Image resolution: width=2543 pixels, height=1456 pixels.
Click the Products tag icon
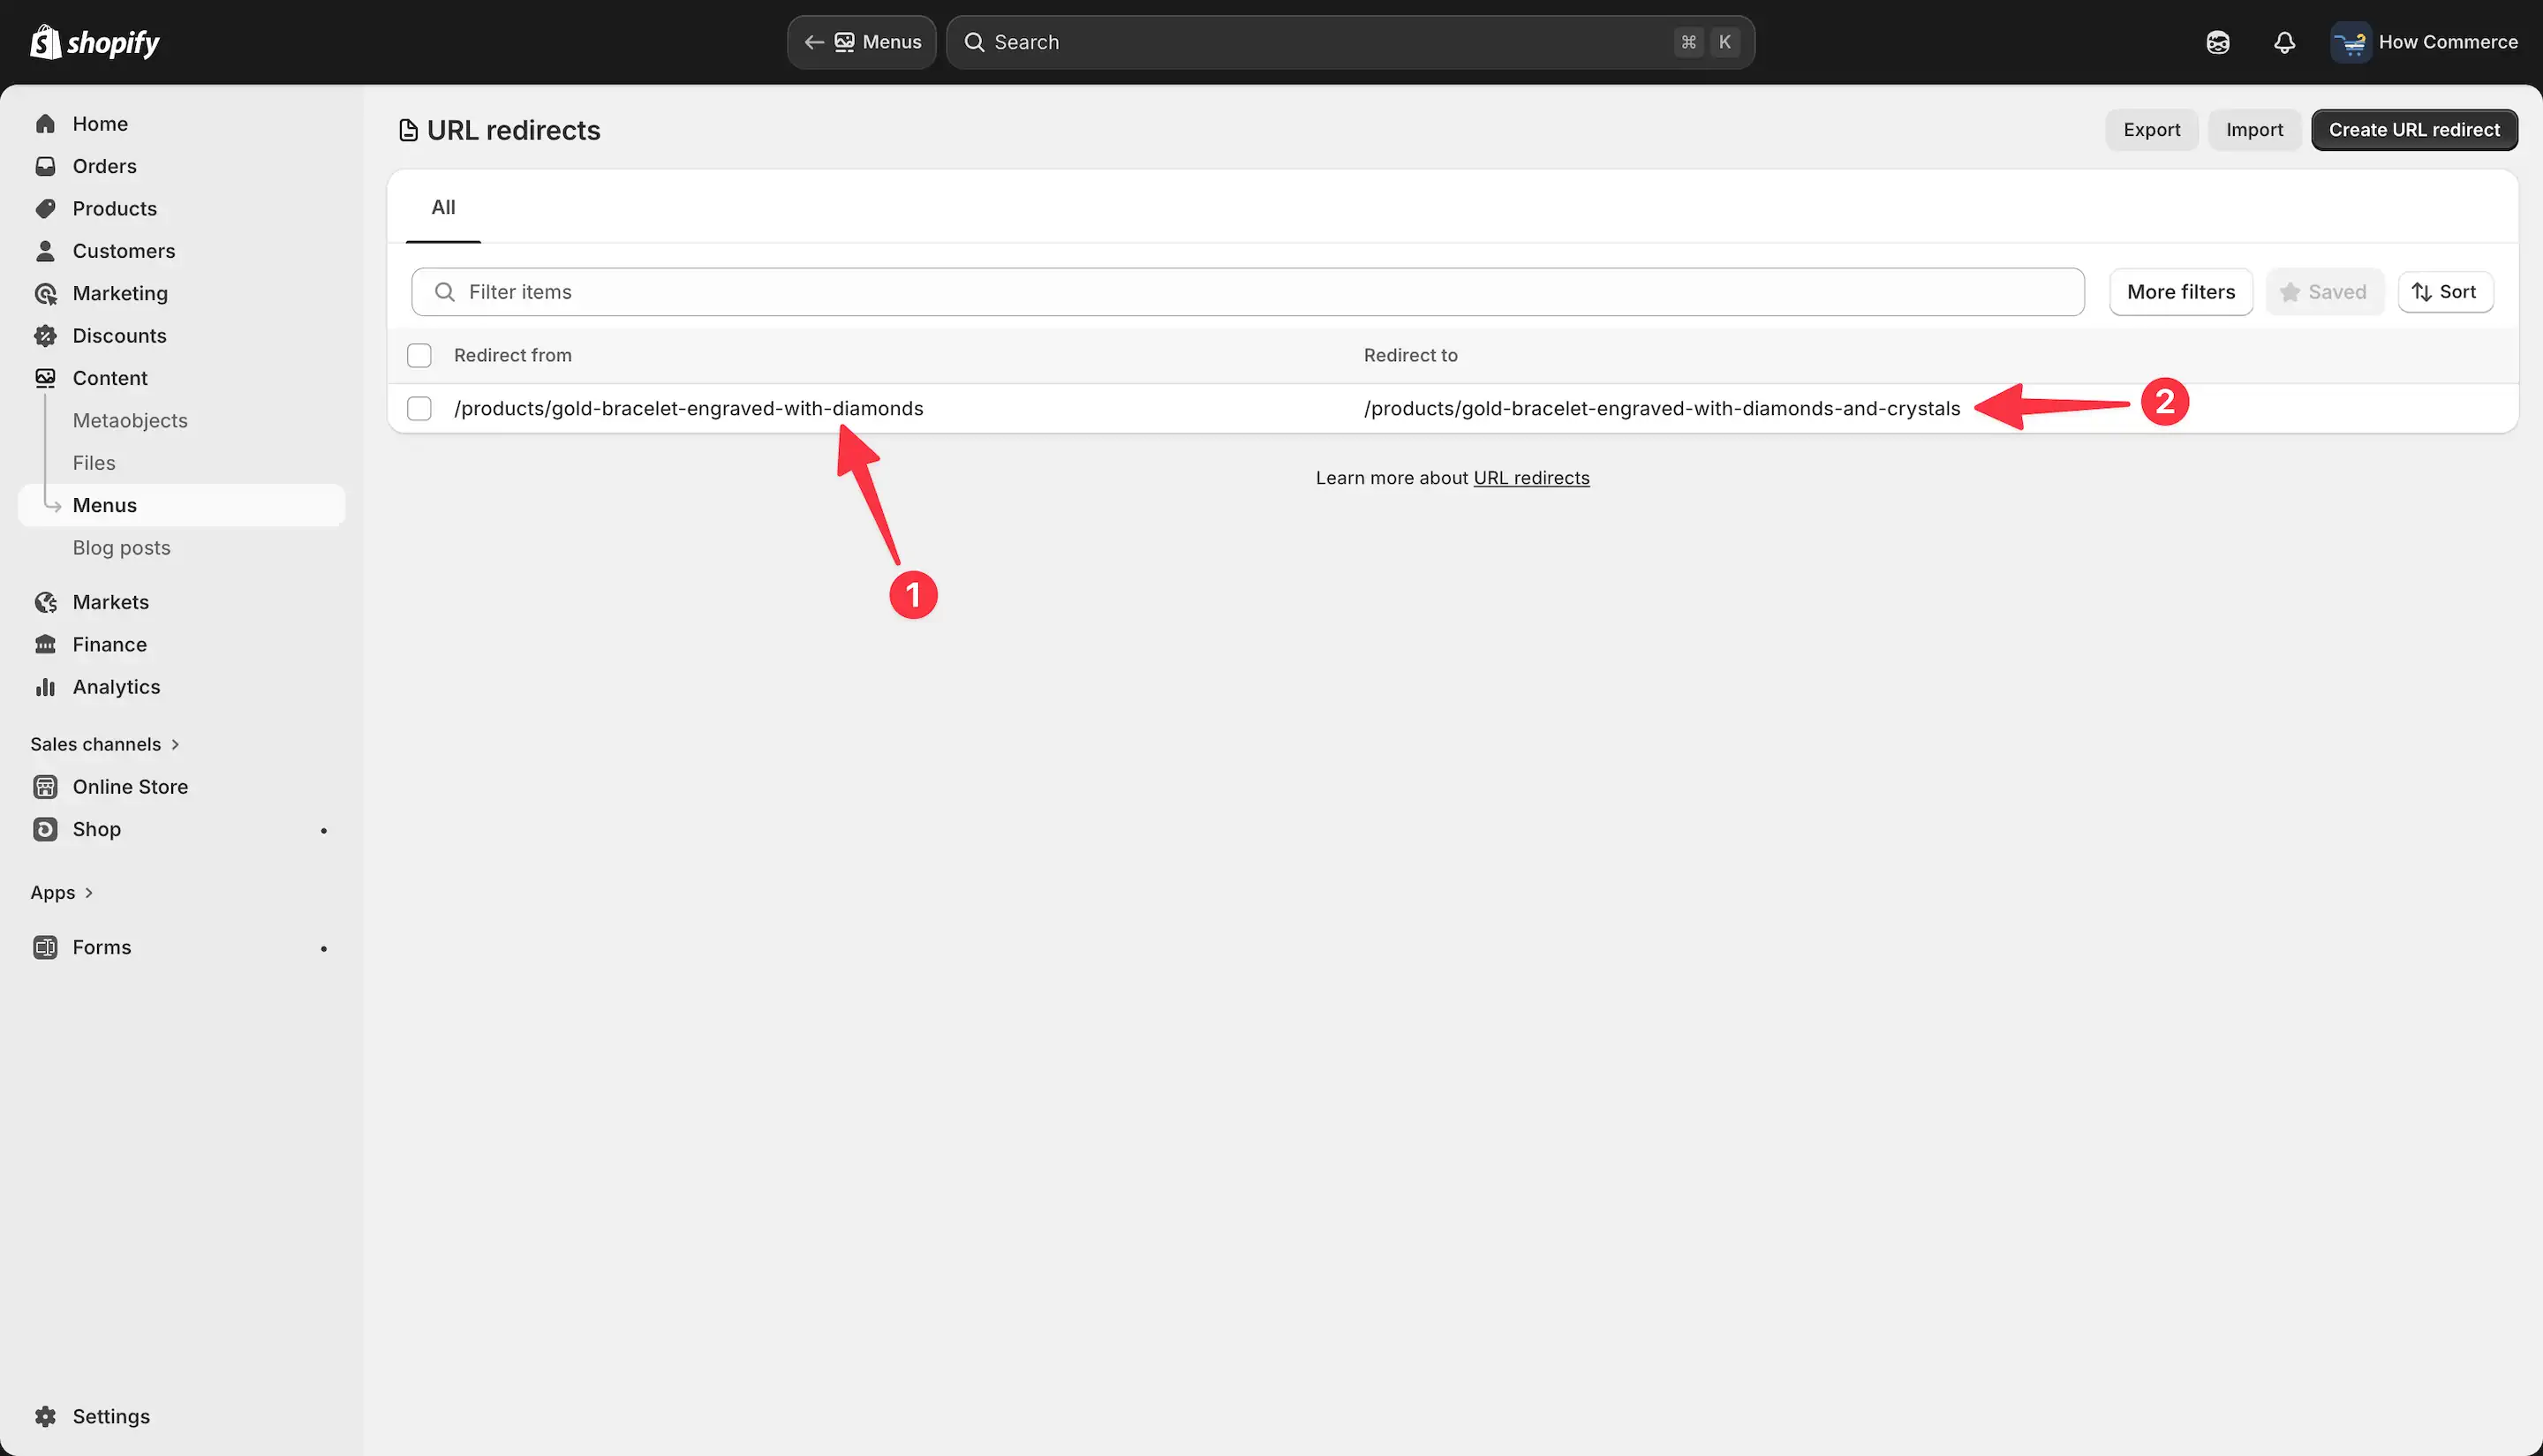45,208
